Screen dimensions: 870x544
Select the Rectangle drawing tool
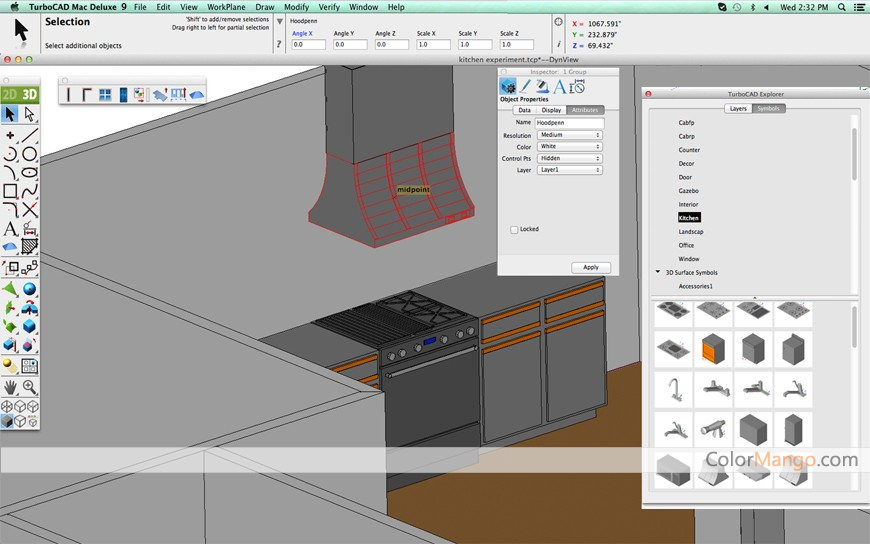(10, 191)
